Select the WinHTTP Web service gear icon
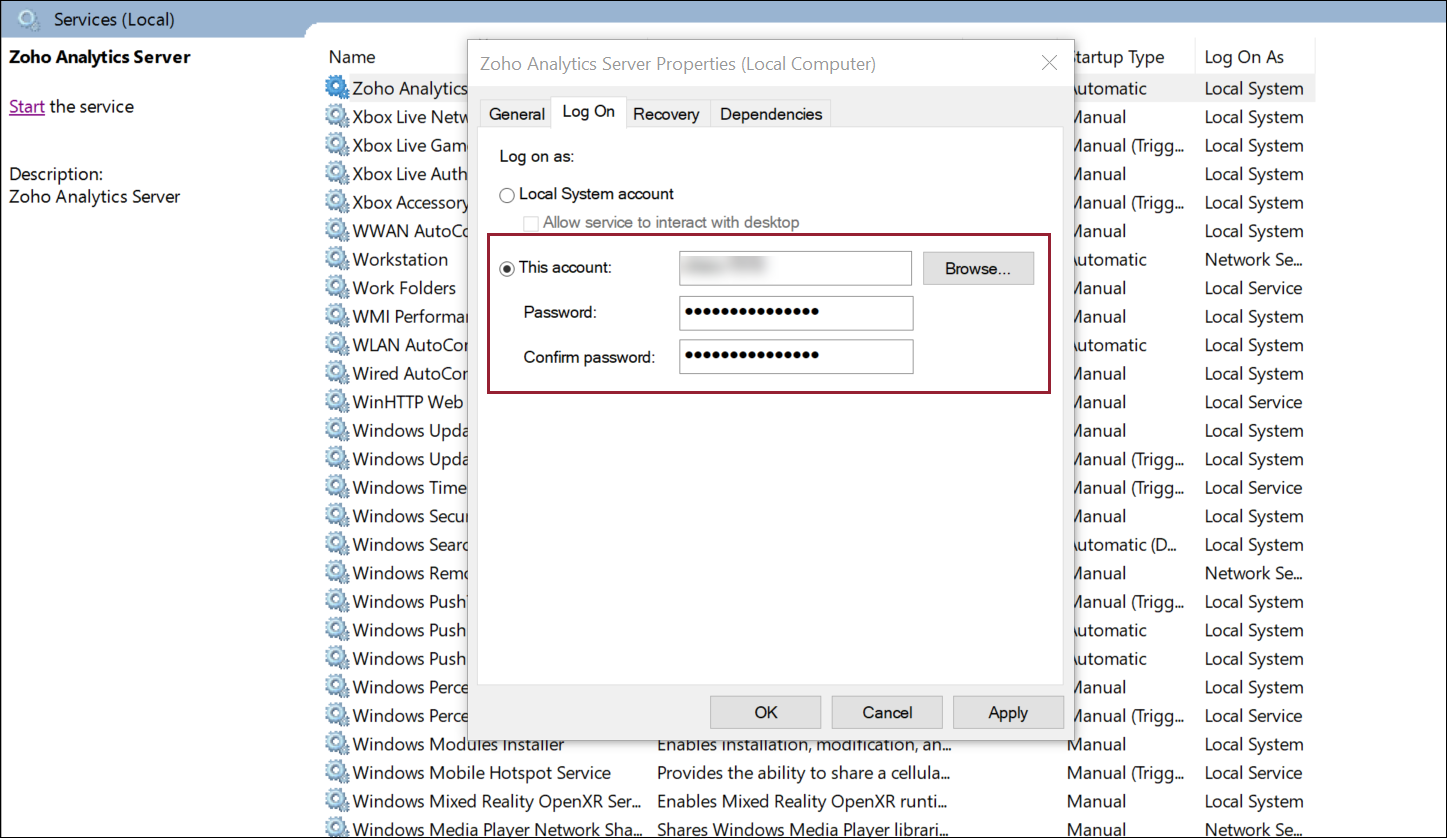This screenshot has height=838, width=1447. (337, 401)
